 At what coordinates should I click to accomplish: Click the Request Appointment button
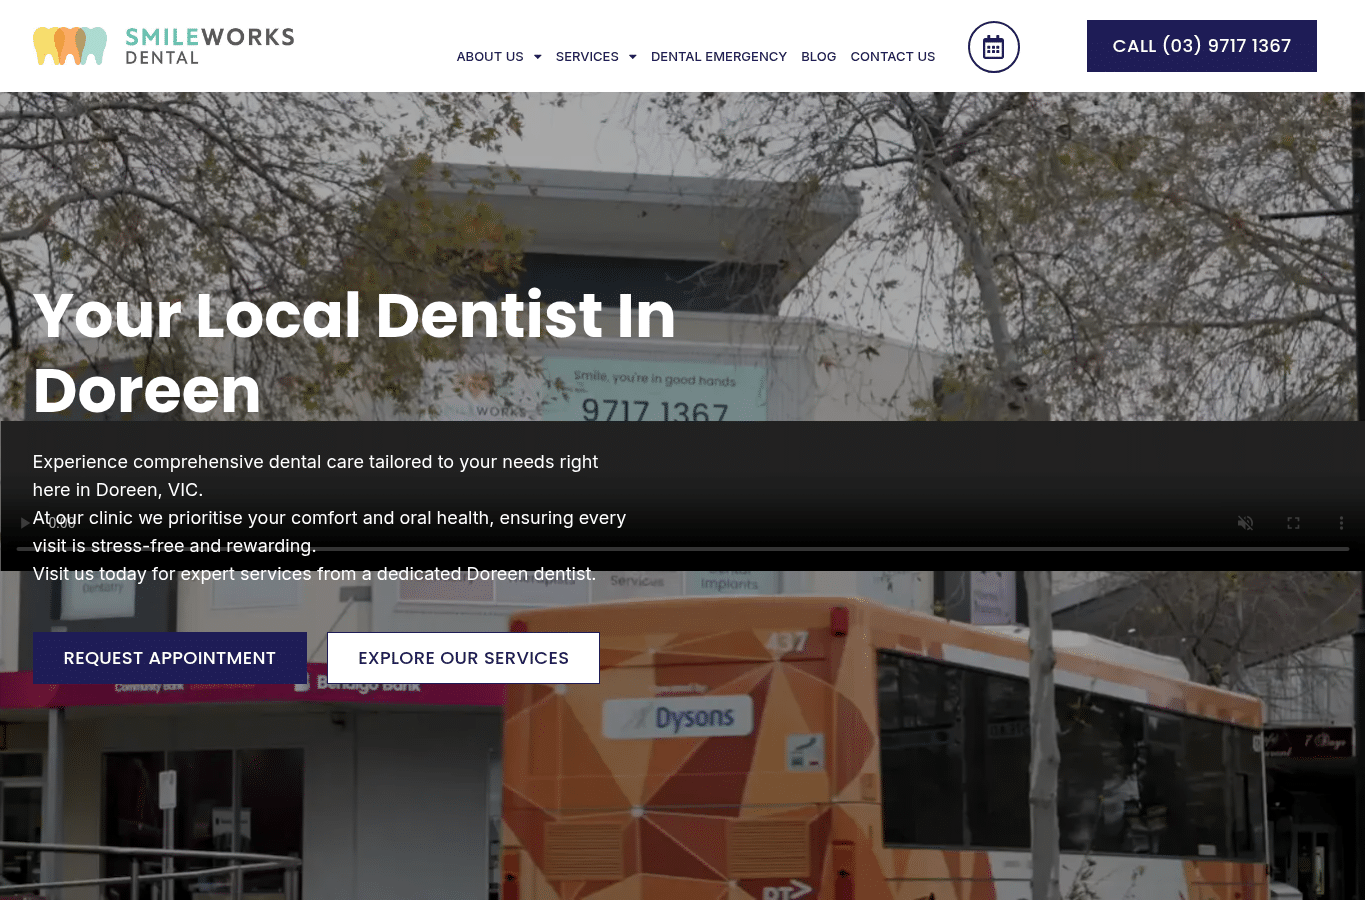click(170, 658)
